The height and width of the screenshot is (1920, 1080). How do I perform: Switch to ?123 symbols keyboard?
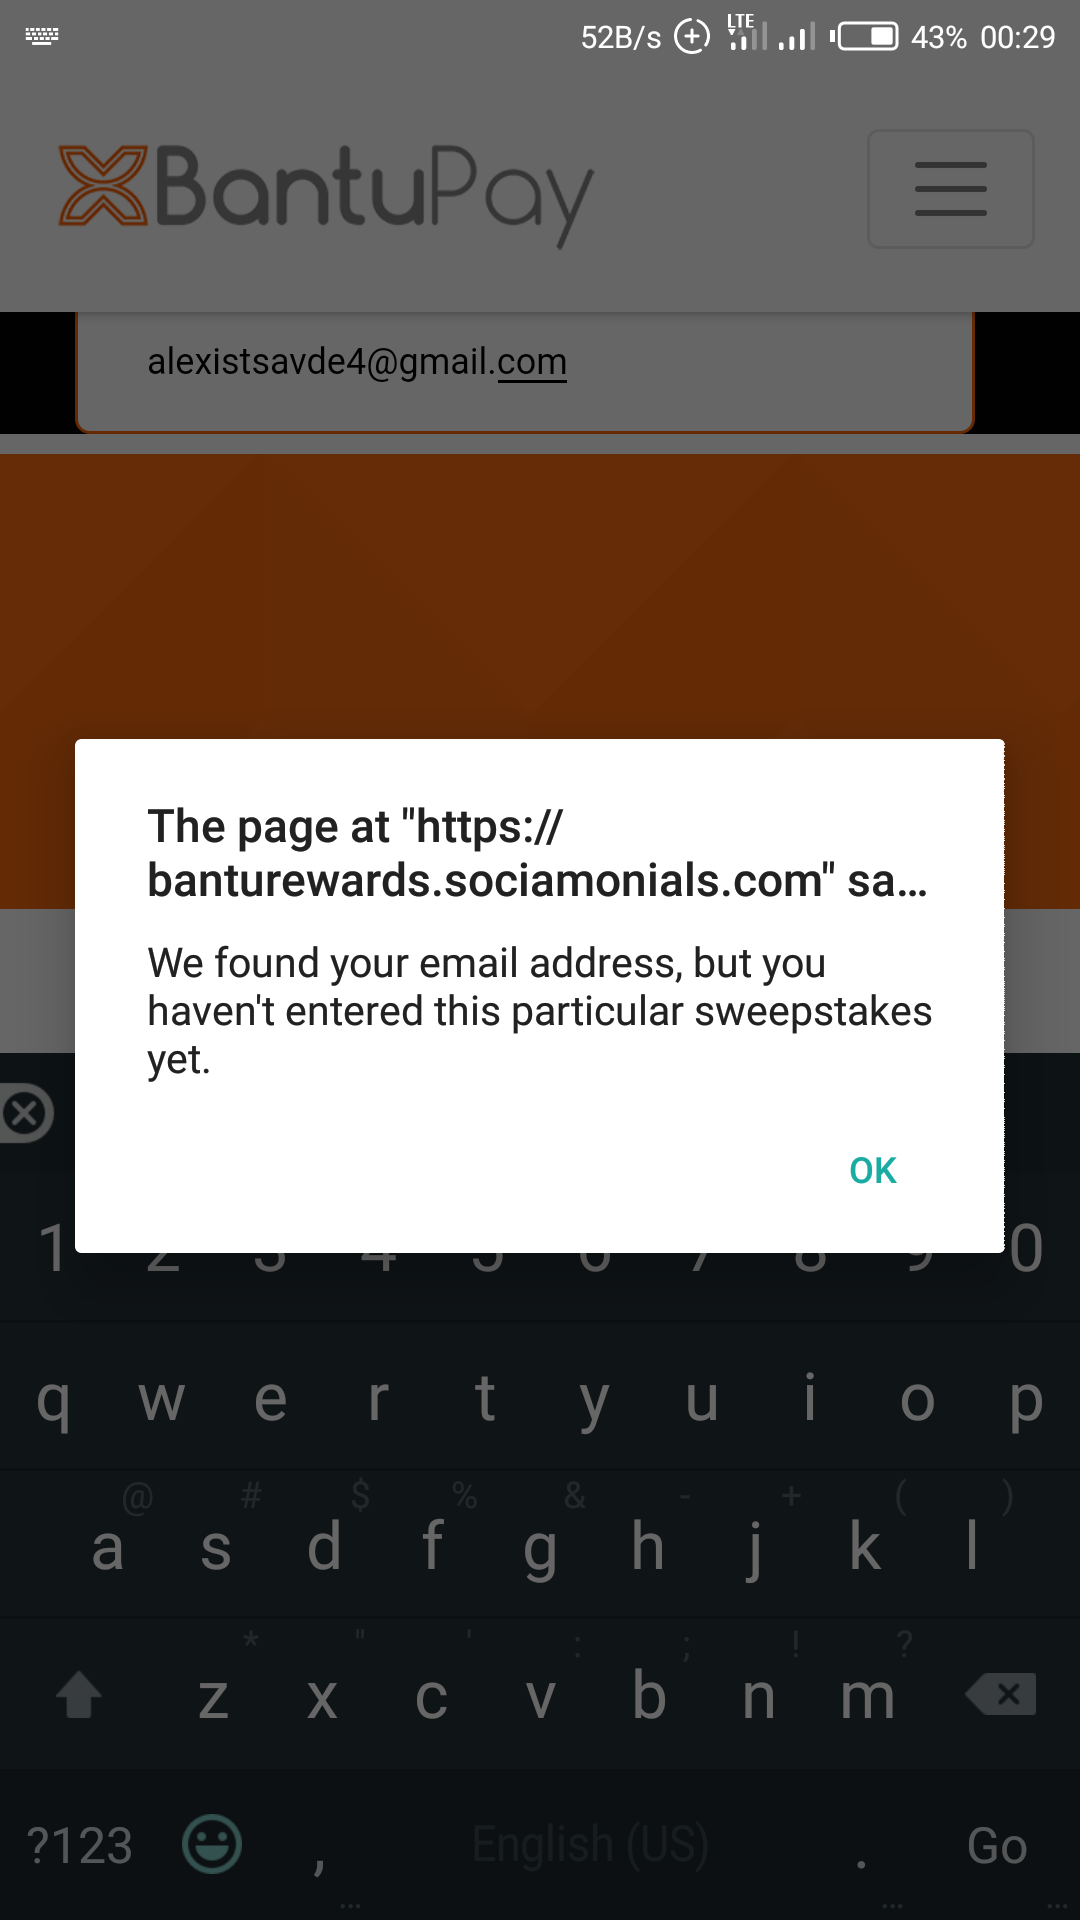tap(80, 1845)
